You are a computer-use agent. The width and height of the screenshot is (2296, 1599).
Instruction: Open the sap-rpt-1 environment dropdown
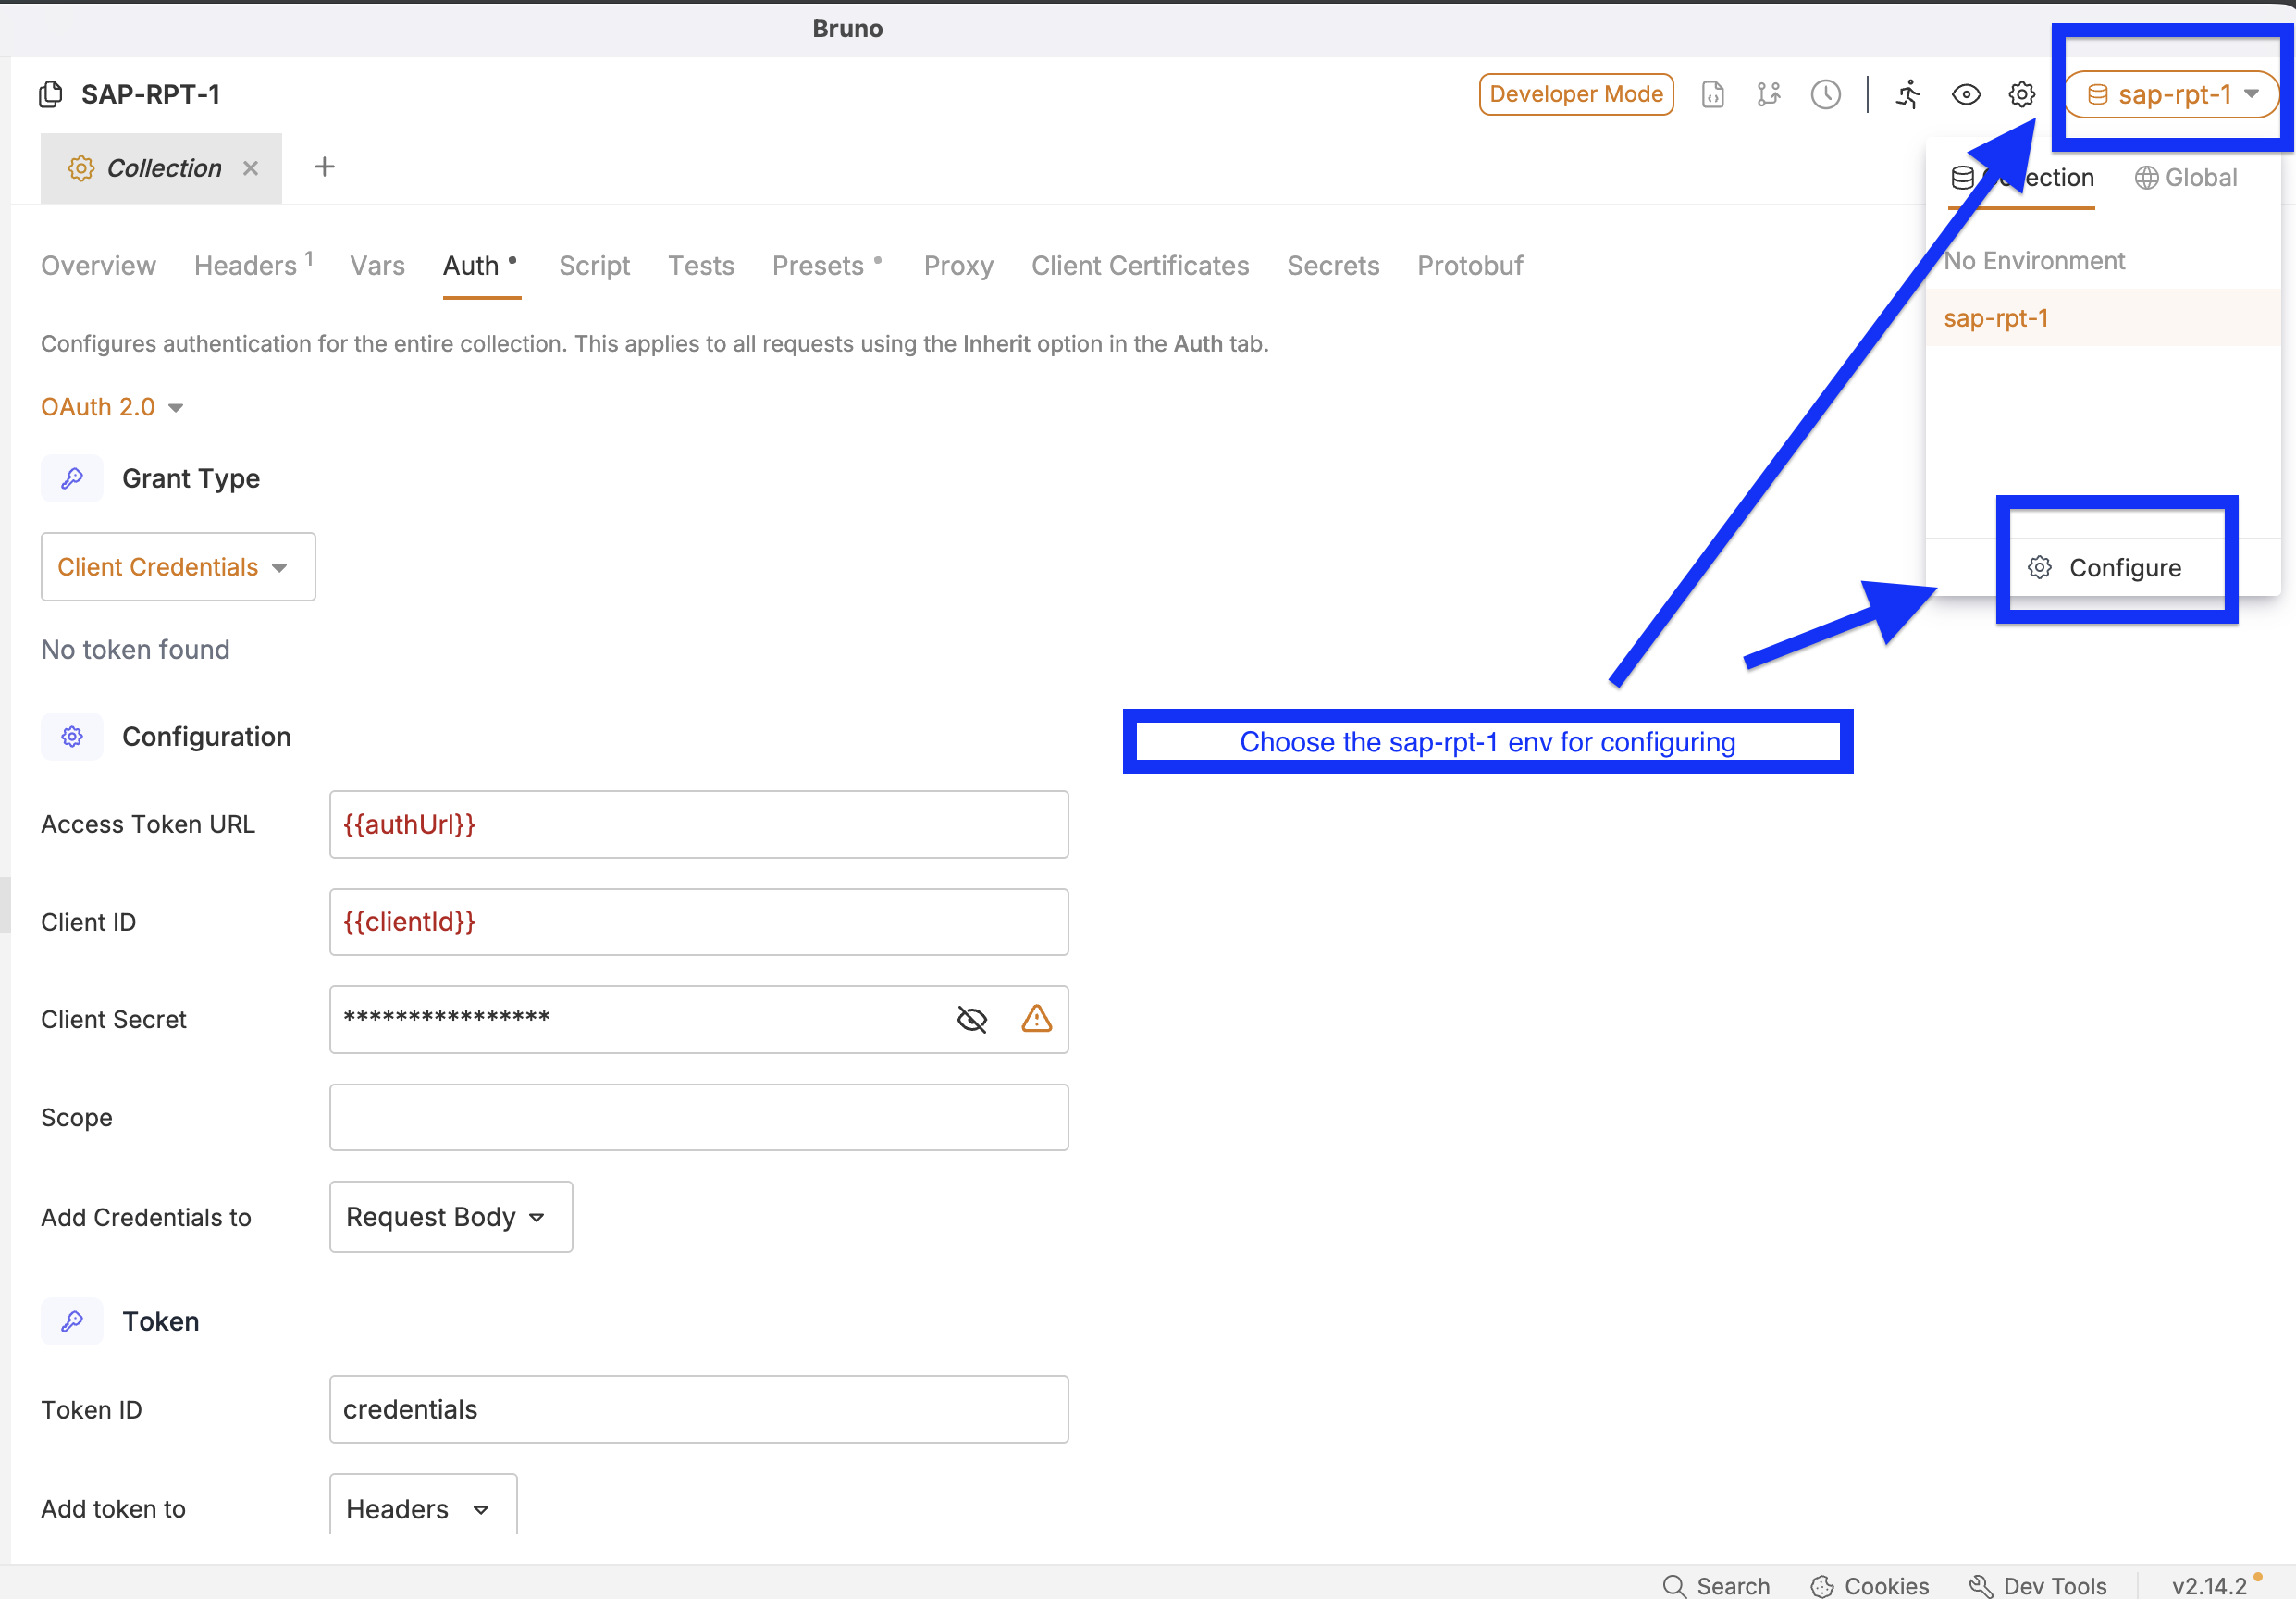pyautogui.click(x=2172, y=94)
